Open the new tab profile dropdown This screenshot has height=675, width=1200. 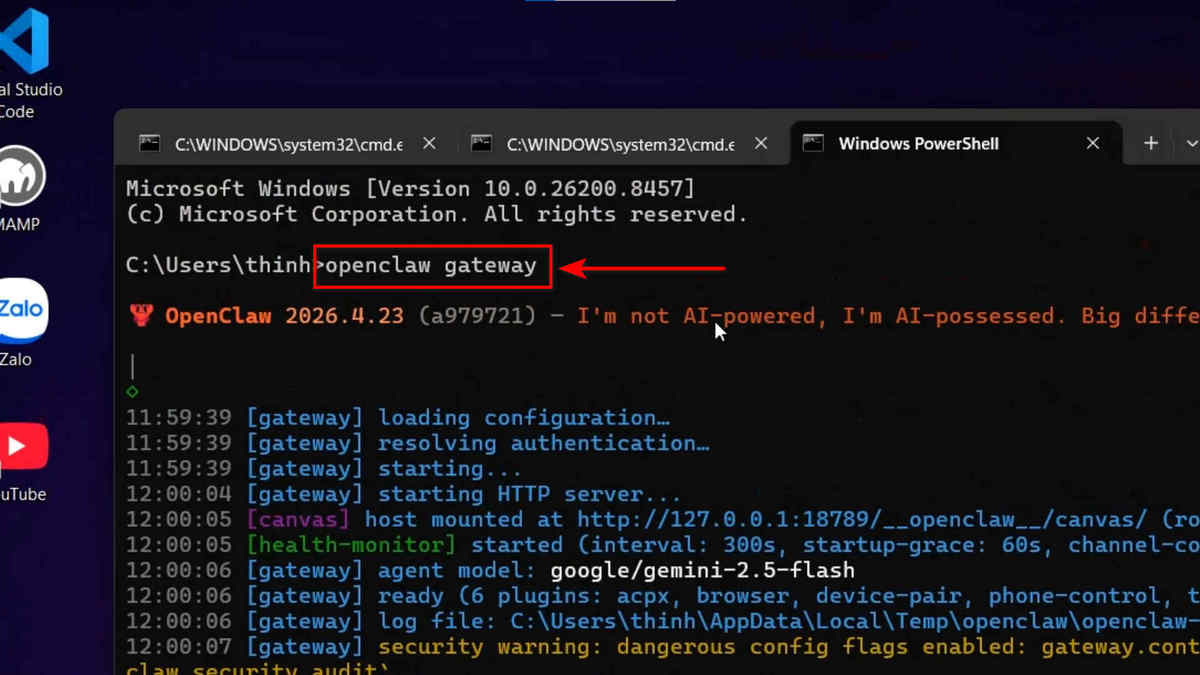click(1191, 144)
